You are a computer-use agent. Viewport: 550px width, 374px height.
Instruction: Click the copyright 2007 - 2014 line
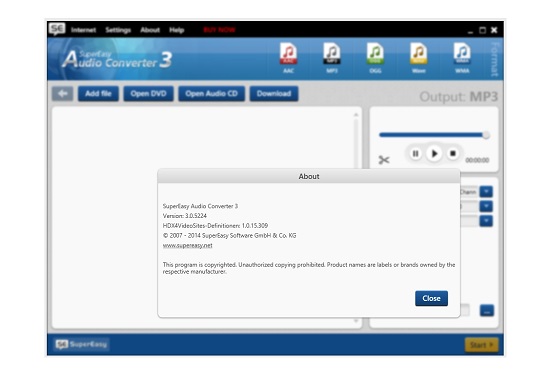pyautogui.click(x=229, y=235)
